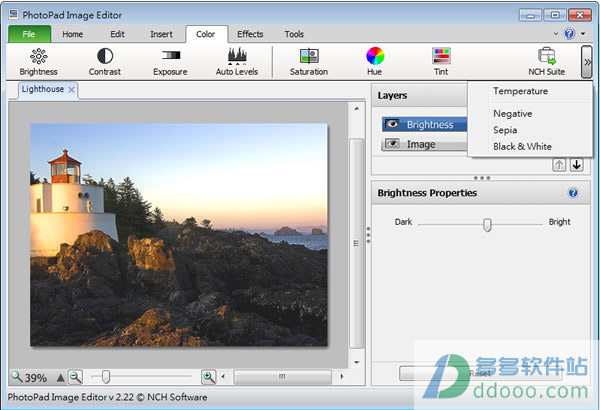Maximize the PhotoPad window
Screen dimensions: 600x410
555,15
